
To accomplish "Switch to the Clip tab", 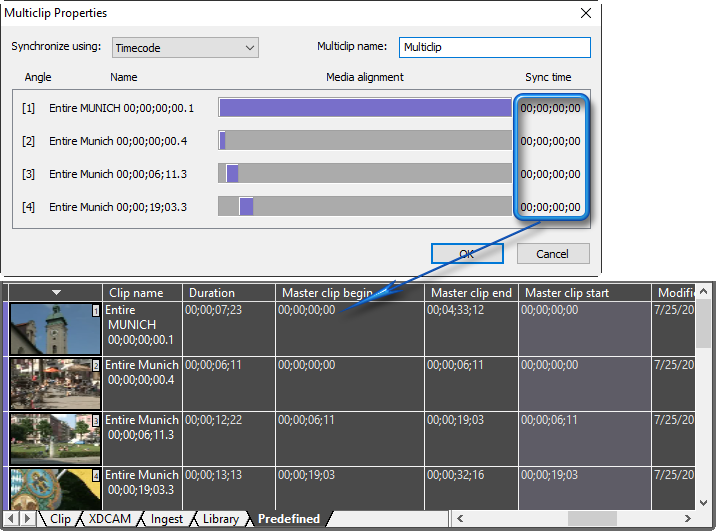I will tap(60, 519).
